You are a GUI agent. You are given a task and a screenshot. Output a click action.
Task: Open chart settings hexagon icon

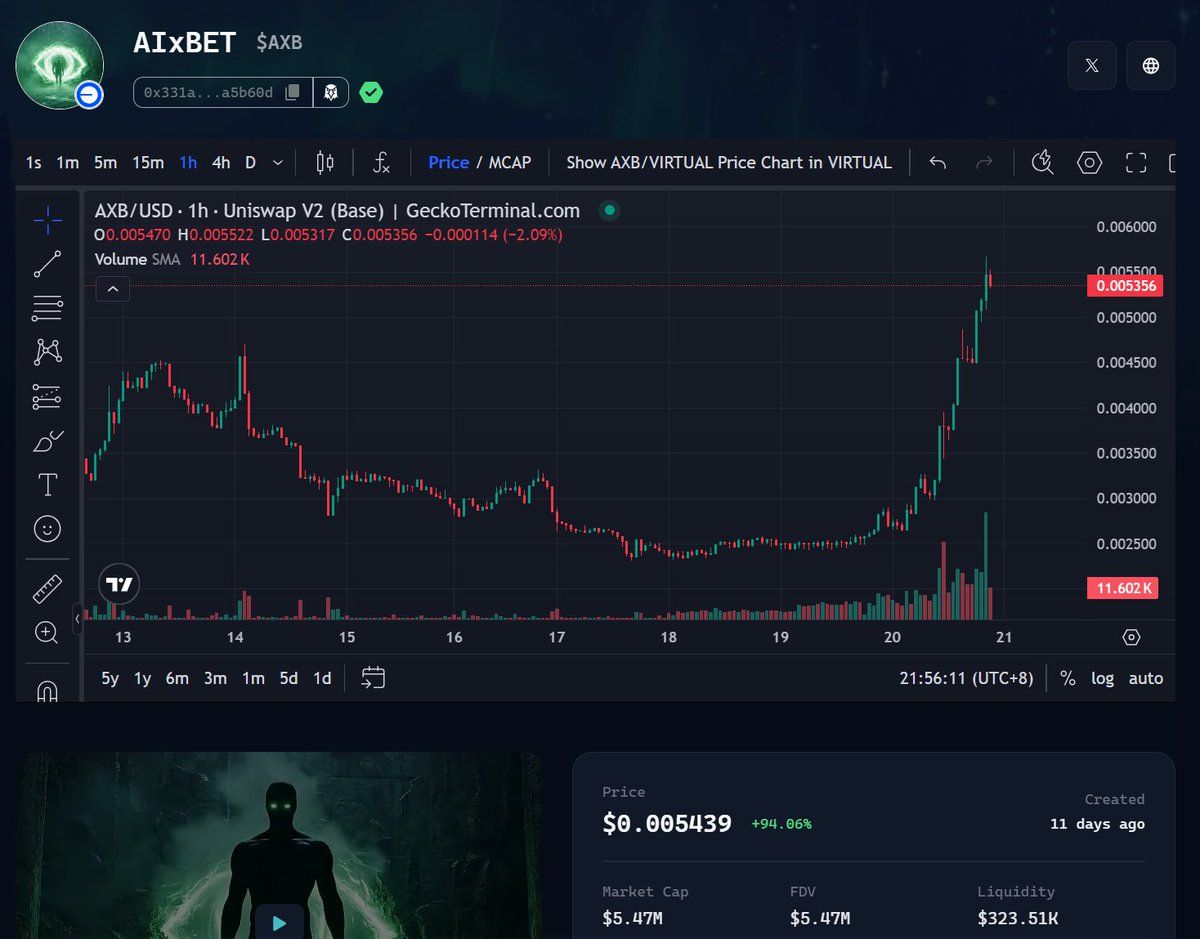pyautogui.click(x=1089, y=162)
